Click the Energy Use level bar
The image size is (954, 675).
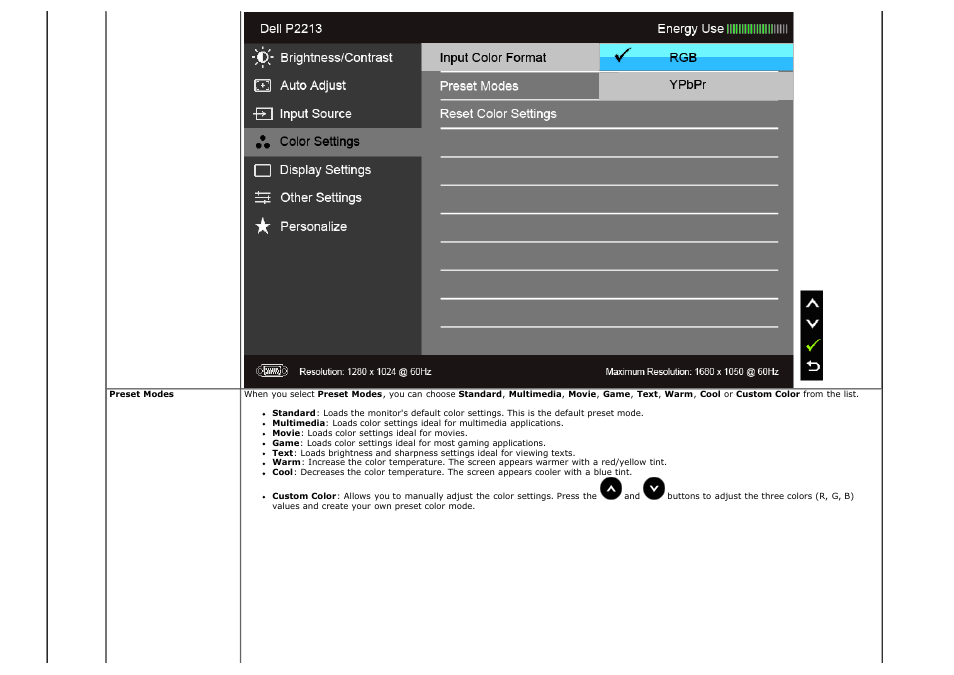(757, 29)
